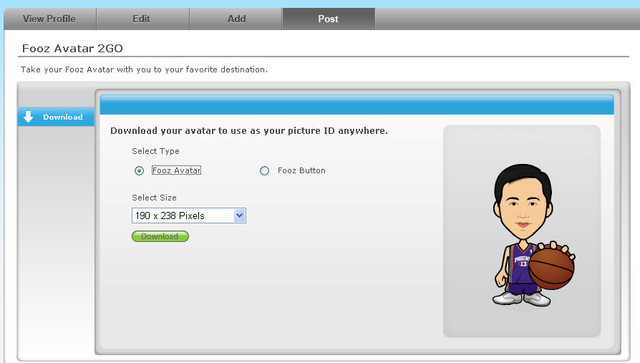
Task: Click the Fooz Button label text
Action: pyautogui.click(x=302, y=171)
